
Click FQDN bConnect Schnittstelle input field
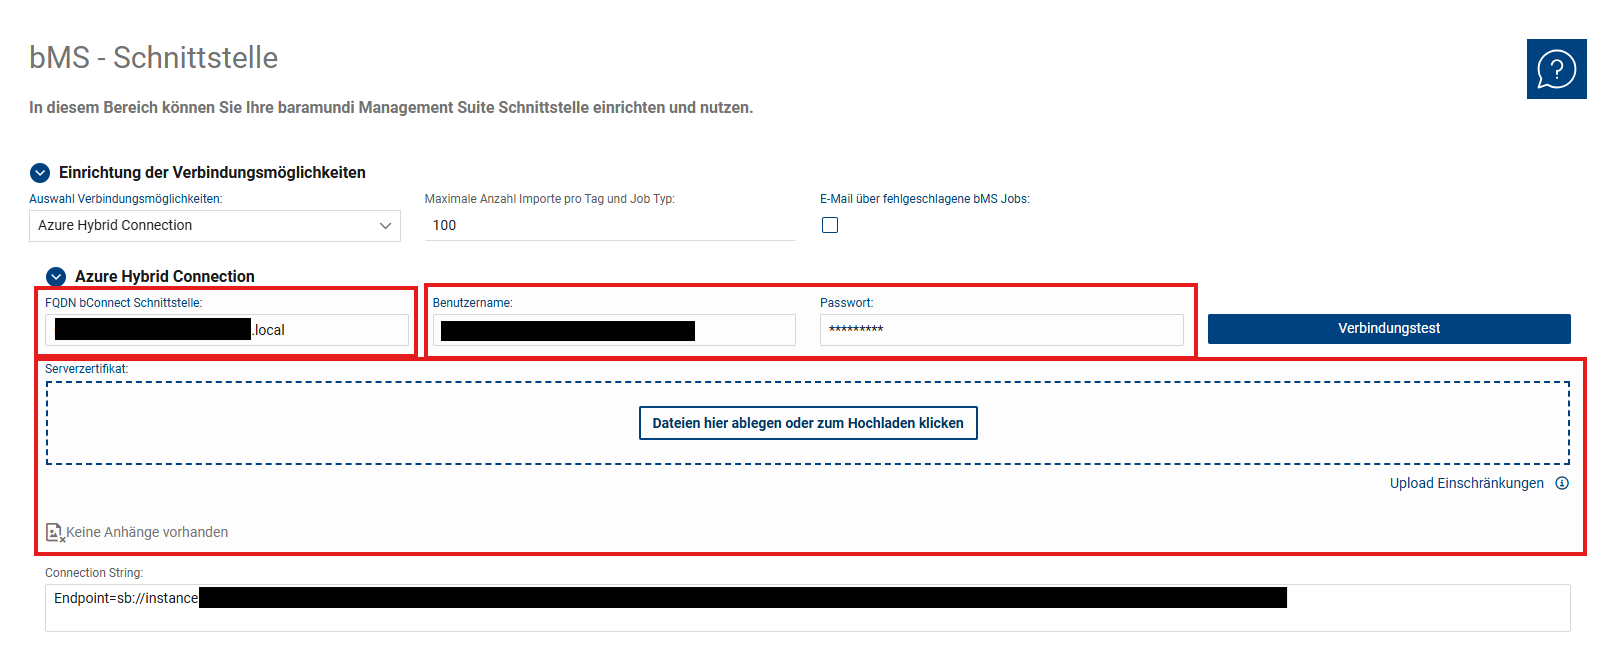click(227, 330)
